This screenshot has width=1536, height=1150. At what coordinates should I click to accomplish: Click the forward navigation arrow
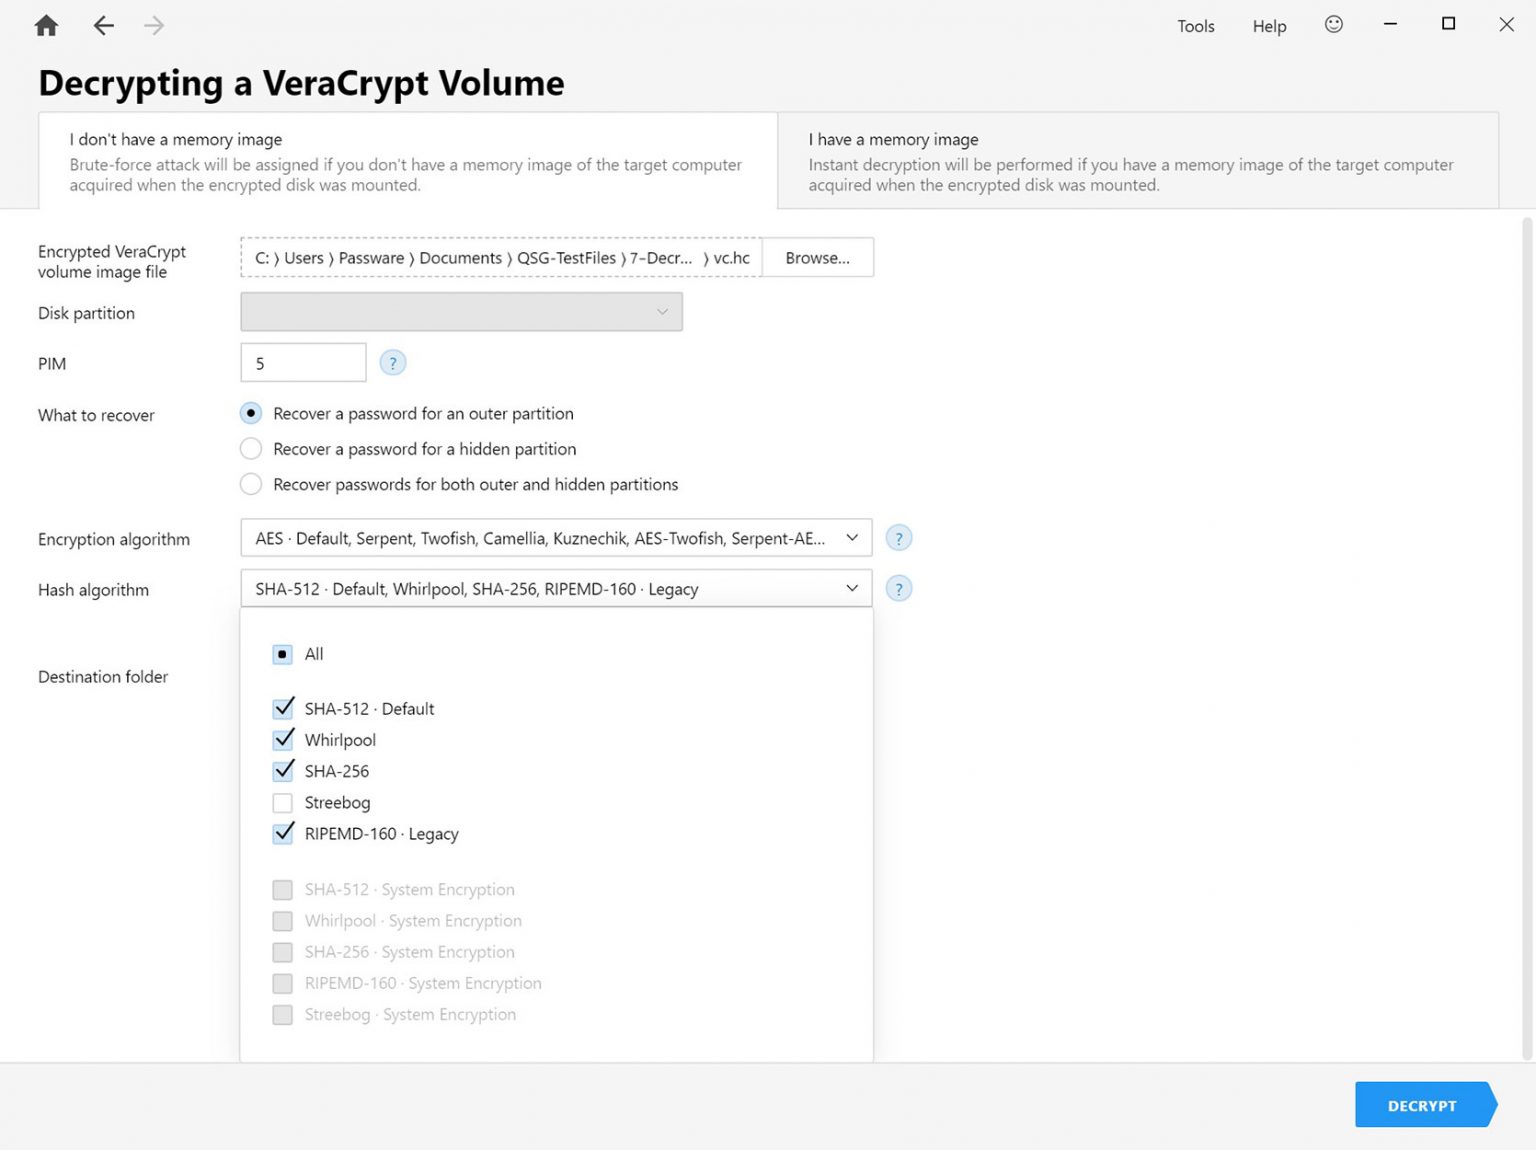153,25
